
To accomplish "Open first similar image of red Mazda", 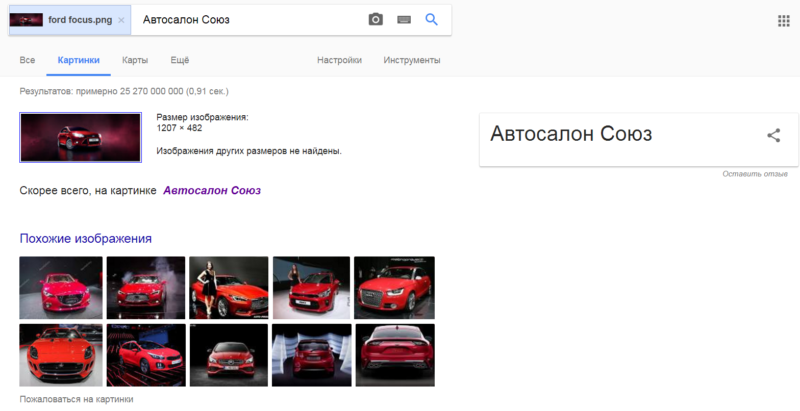I will [61, 288].
